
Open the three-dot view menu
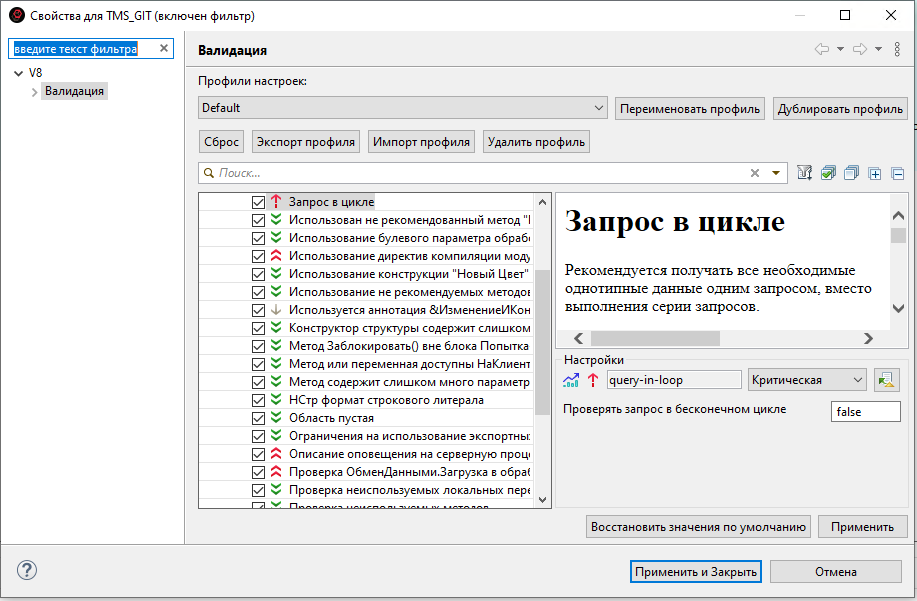point(897,49)
